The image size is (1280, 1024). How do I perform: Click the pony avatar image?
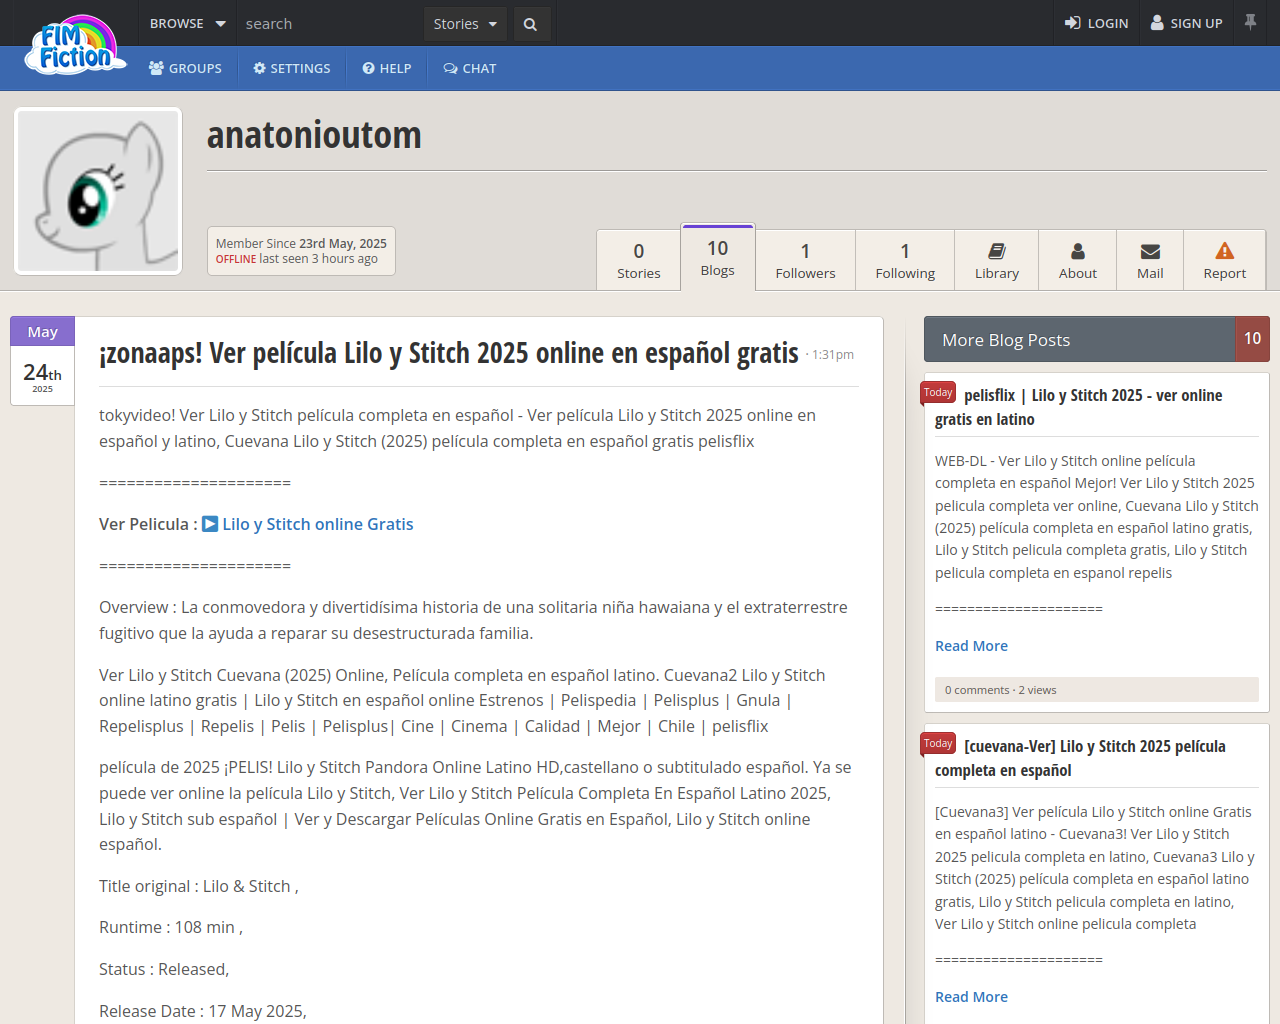(98, 191)
